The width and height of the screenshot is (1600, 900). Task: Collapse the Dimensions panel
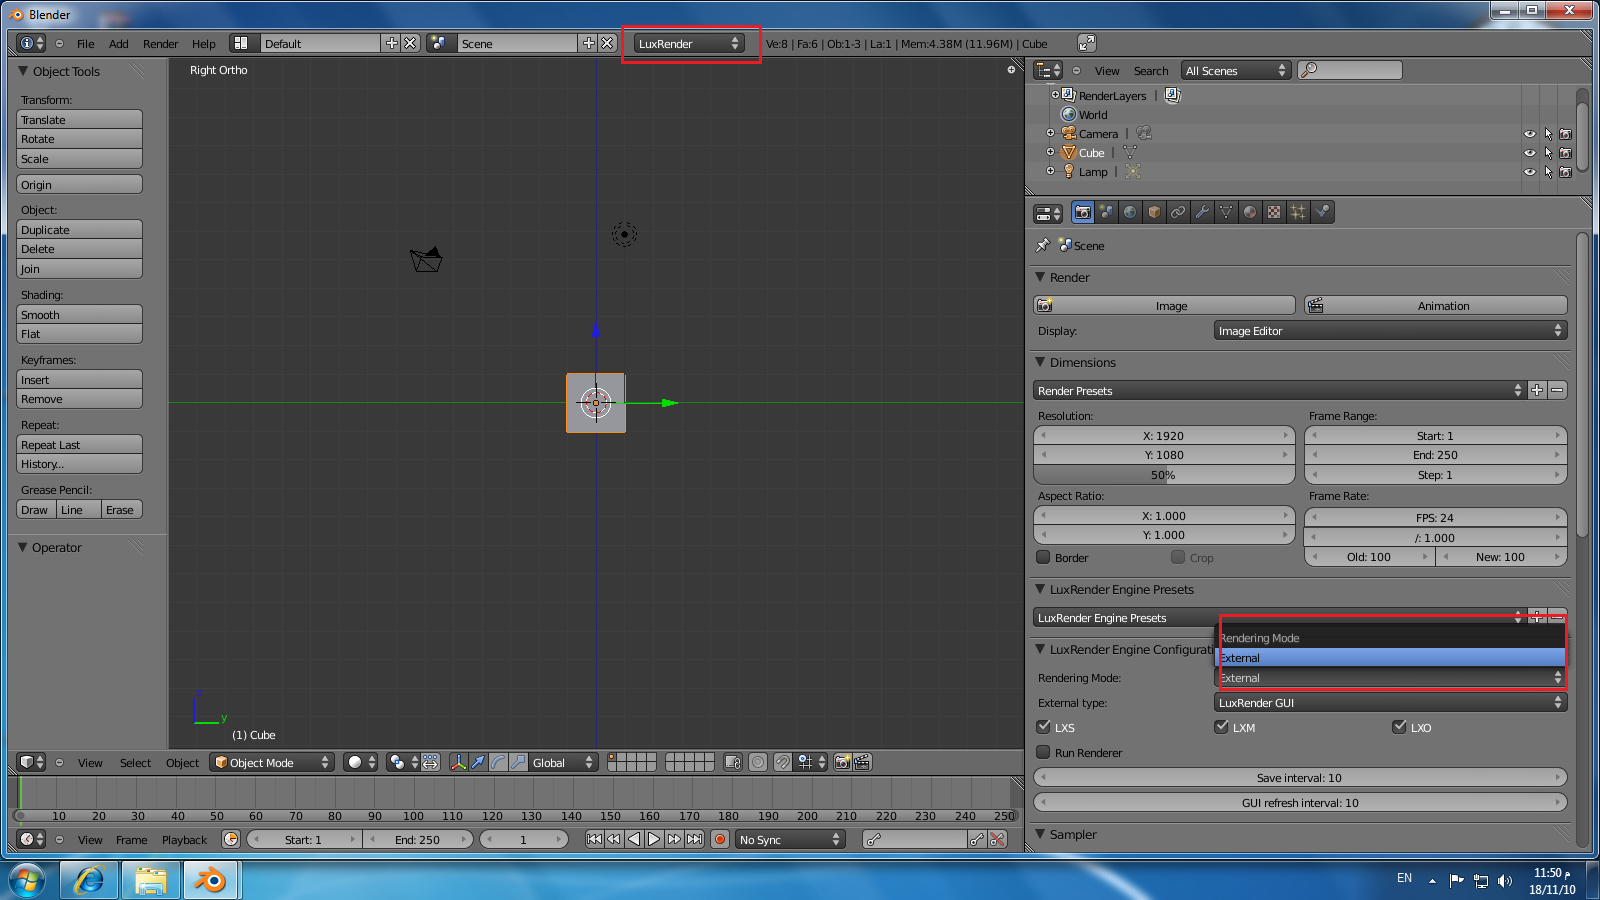click(1040, 362)
